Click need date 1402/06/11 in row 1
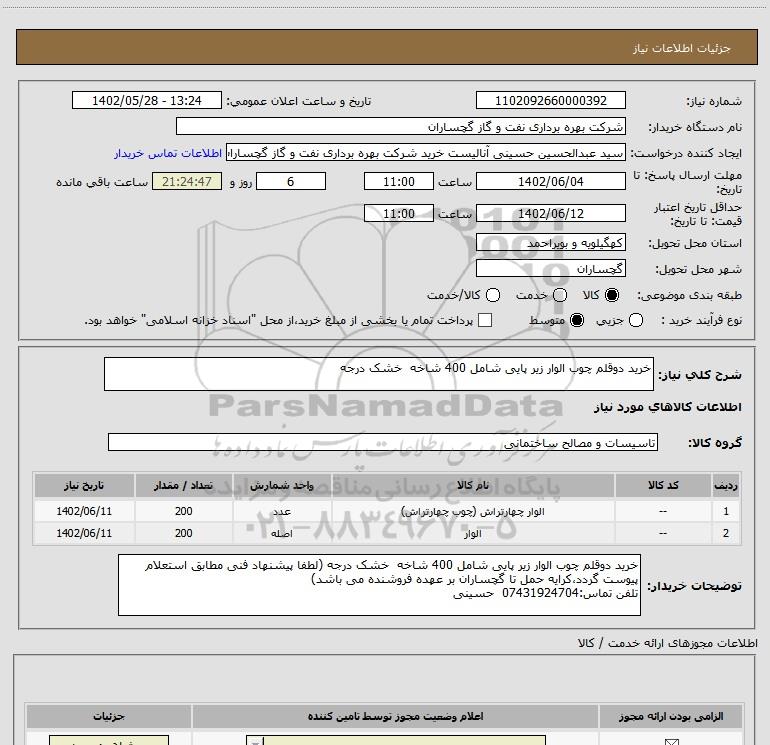Image resolution: width=770 pixels, height=745 pixels. coord(84,511)
